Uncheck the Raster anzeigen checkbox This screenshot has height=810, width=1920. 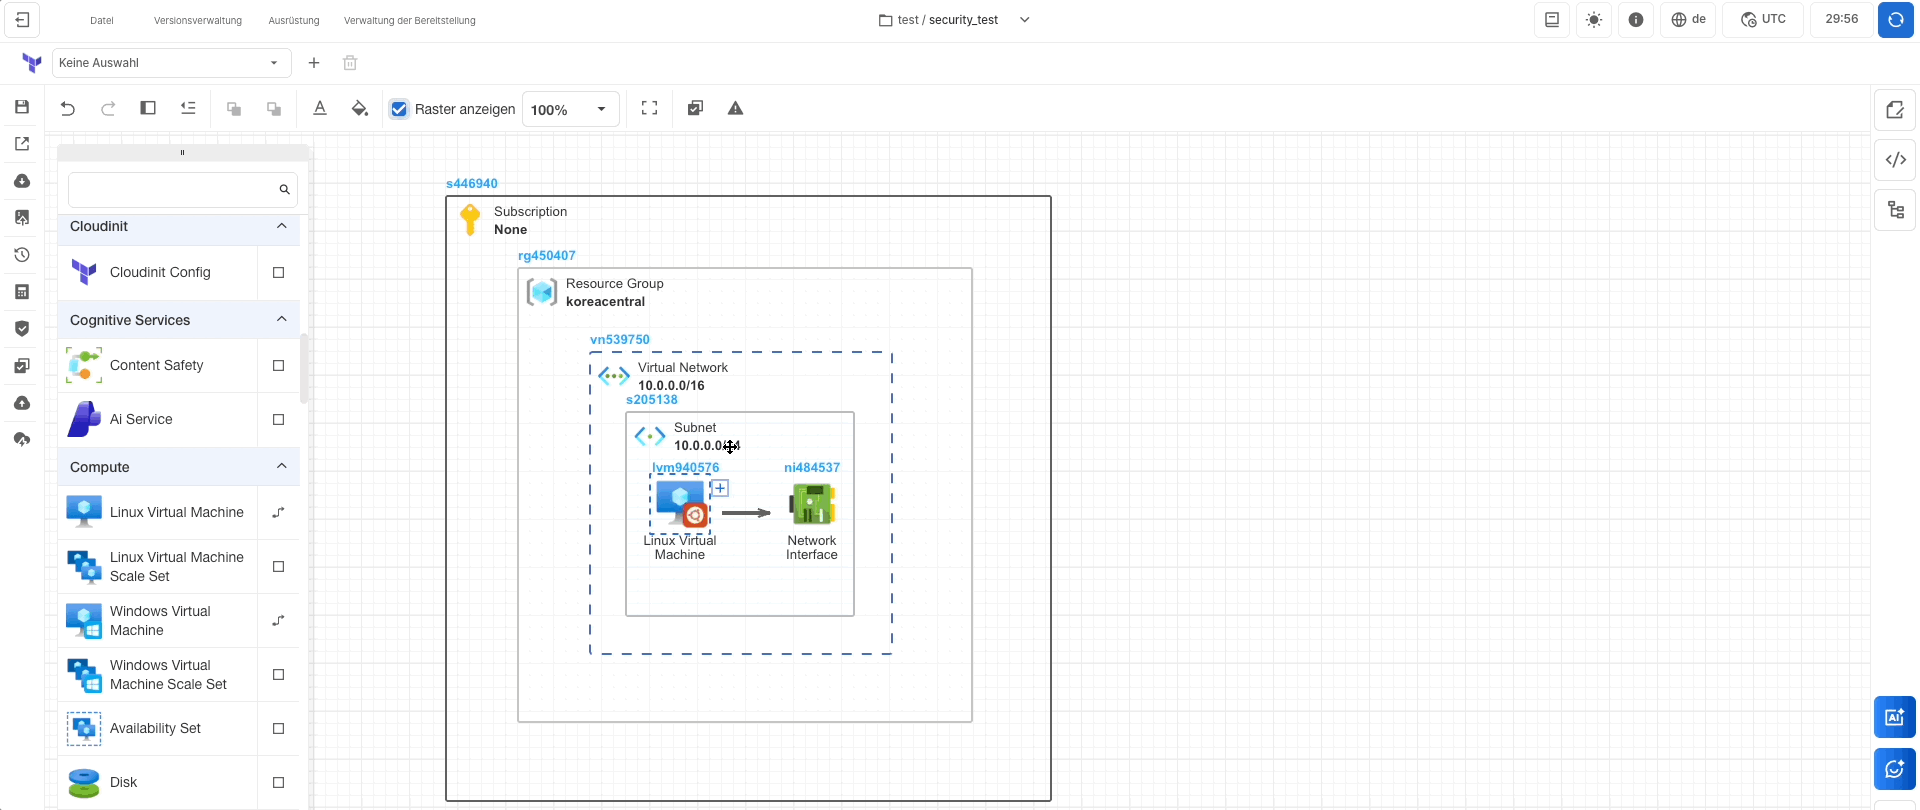point(400,109)
